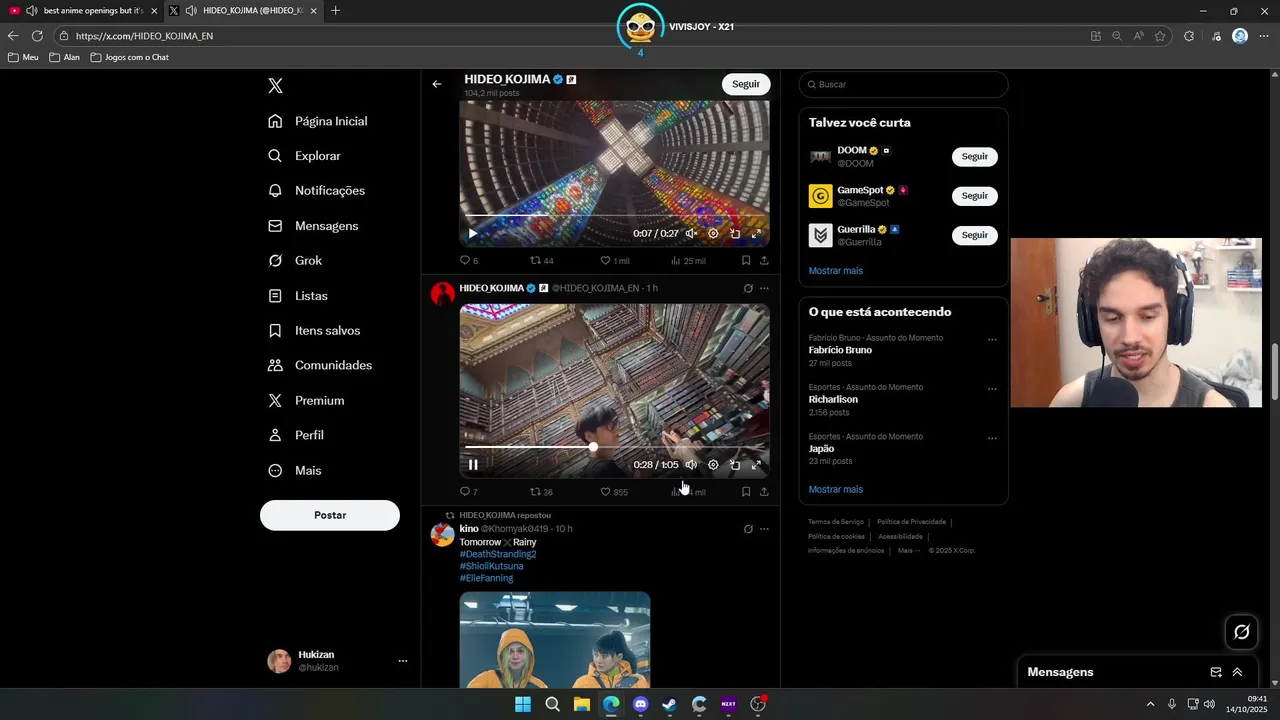The image size is (1280, 720).
Task: Reply to the post with 7 comments
Action: pos(468,492)
